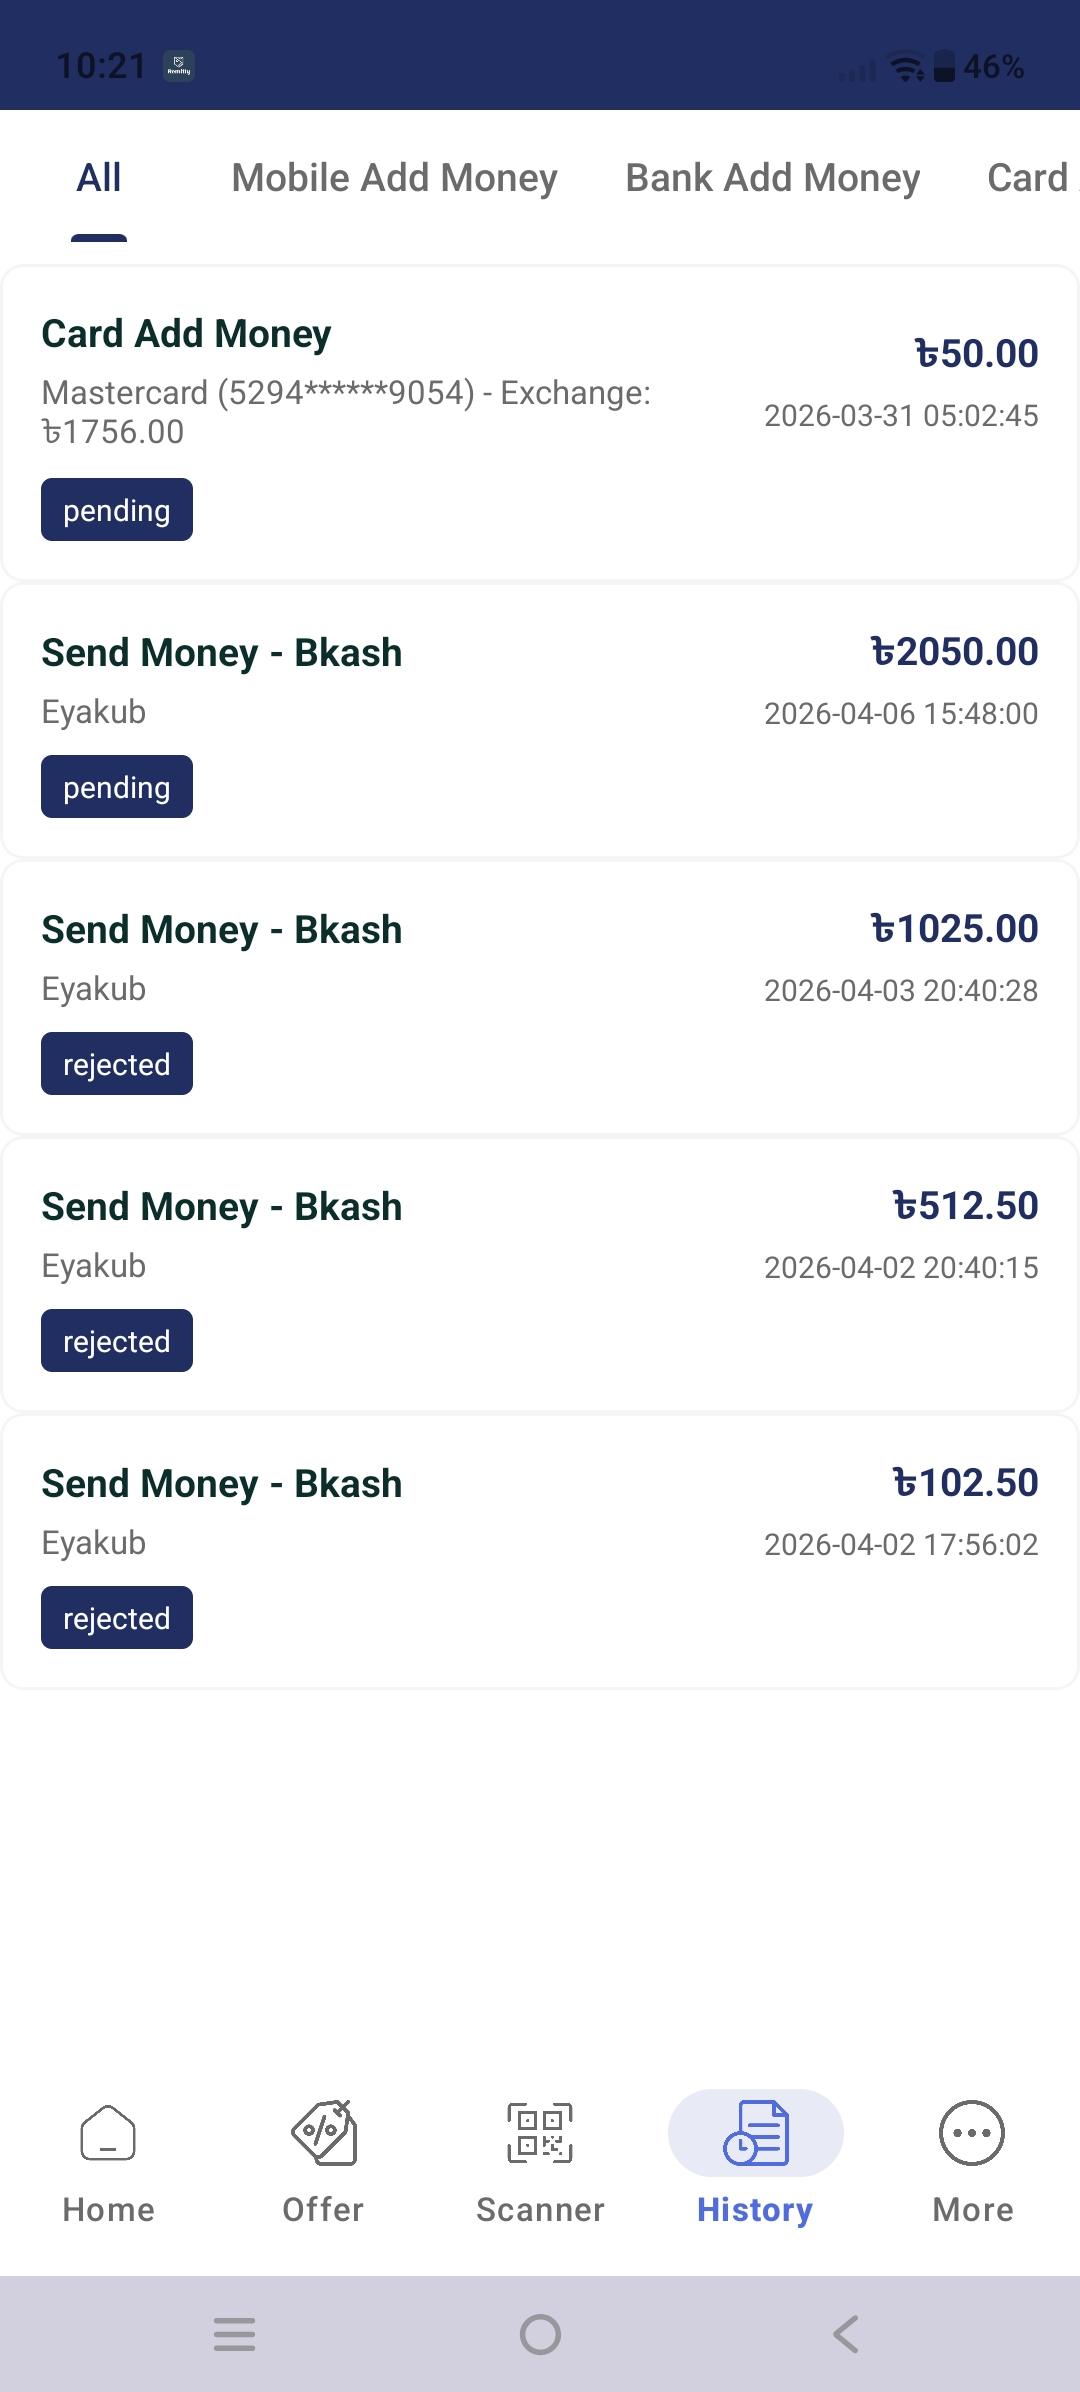Switch to Bank Add Money tab

(x=772, y=178)
